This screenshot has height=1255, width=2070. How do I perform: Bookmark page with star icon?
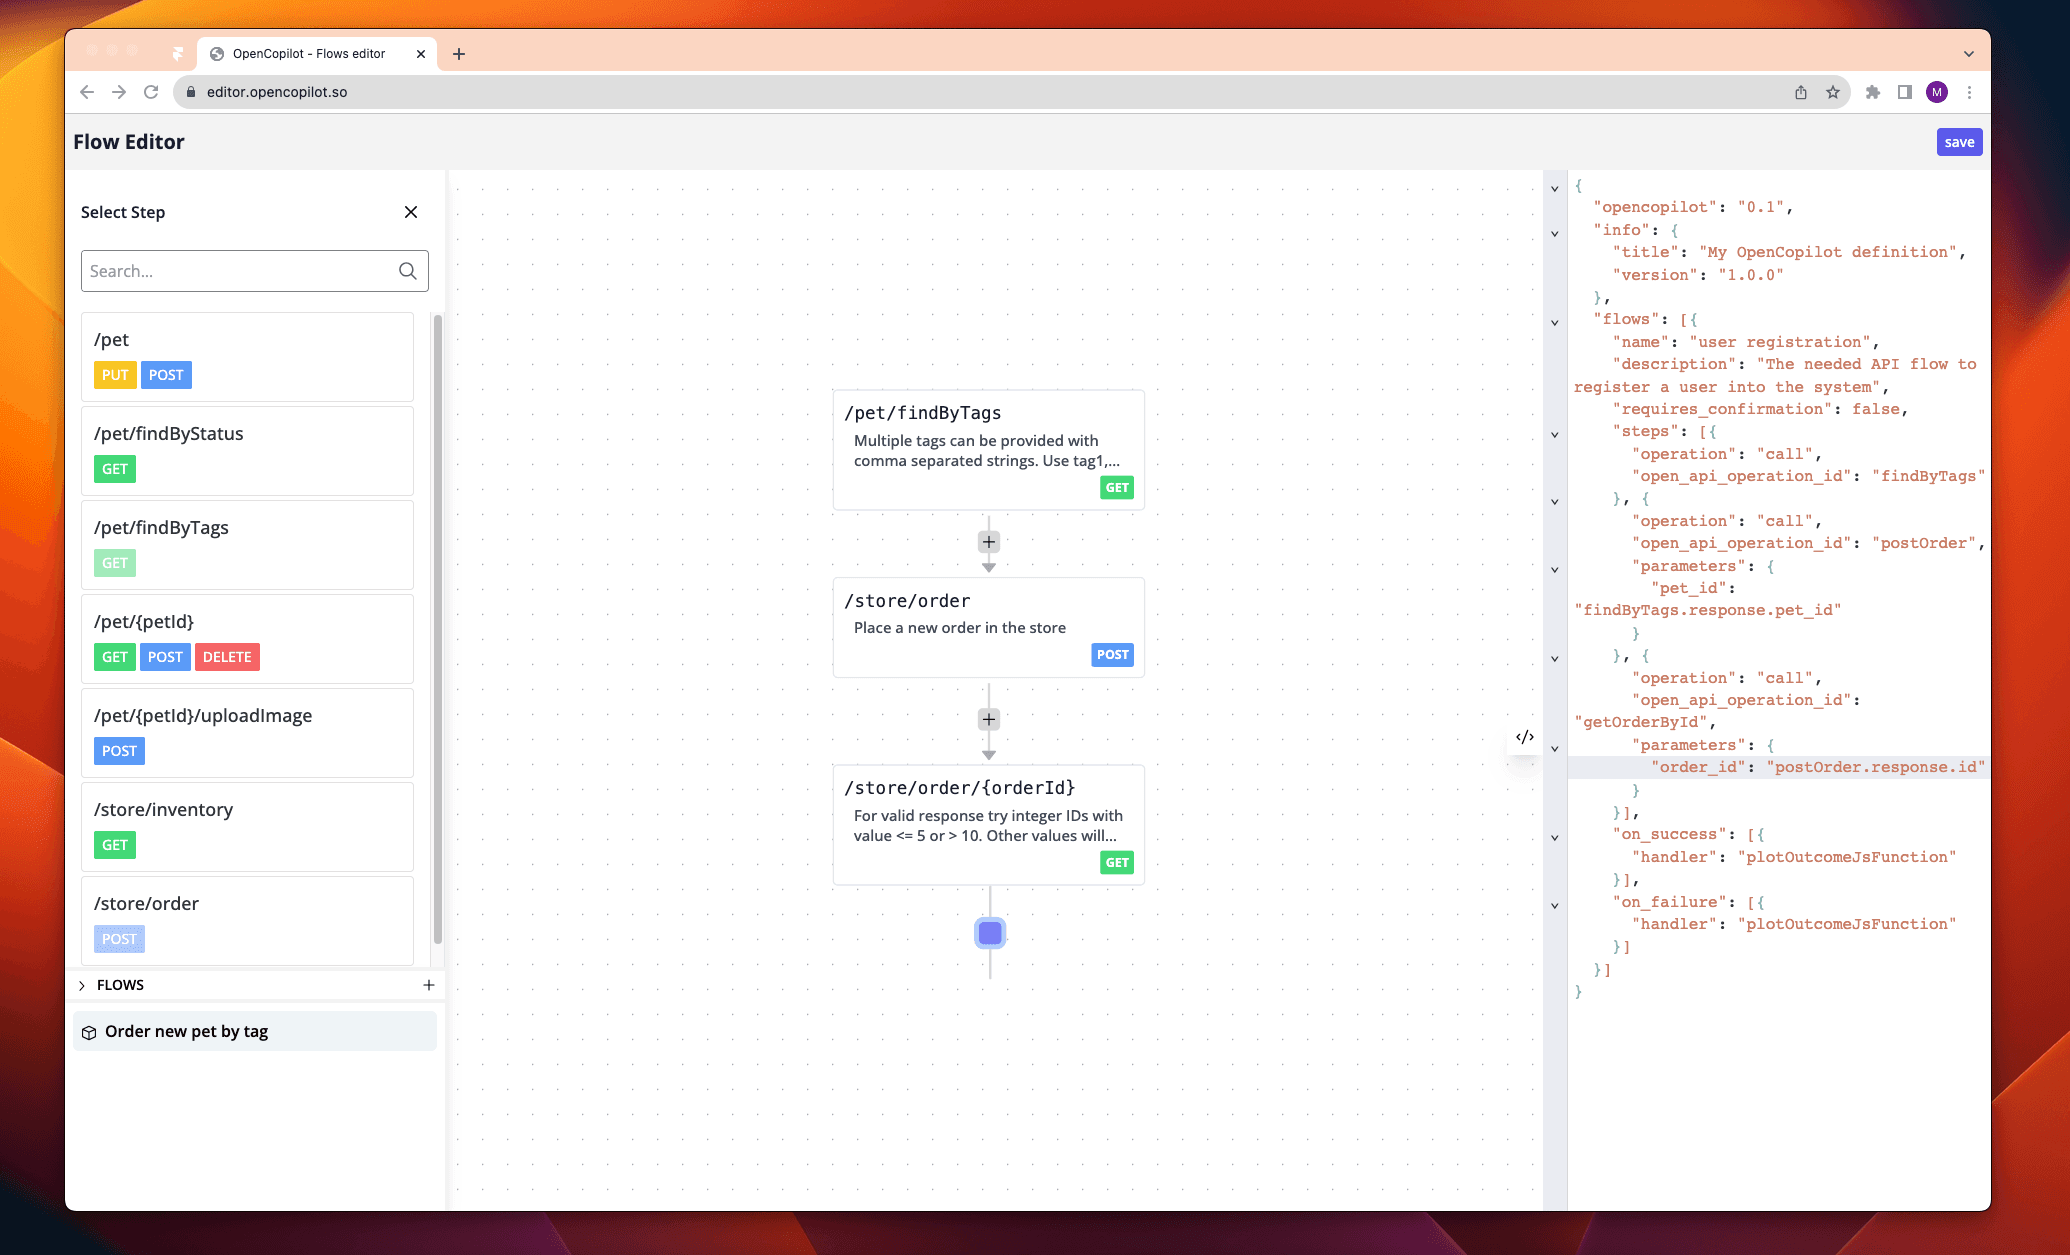click(1833, 92)
